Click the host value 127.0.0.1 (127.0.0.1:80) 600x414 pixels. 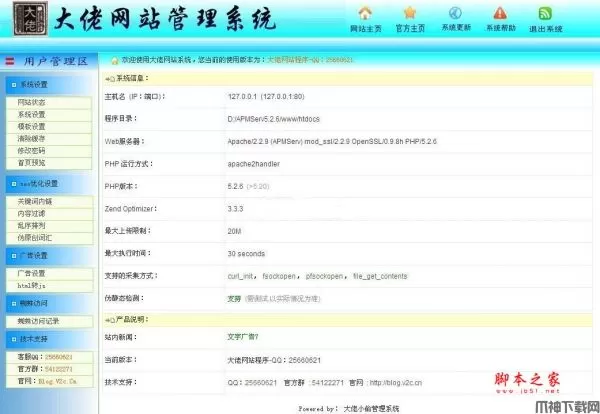266,96
